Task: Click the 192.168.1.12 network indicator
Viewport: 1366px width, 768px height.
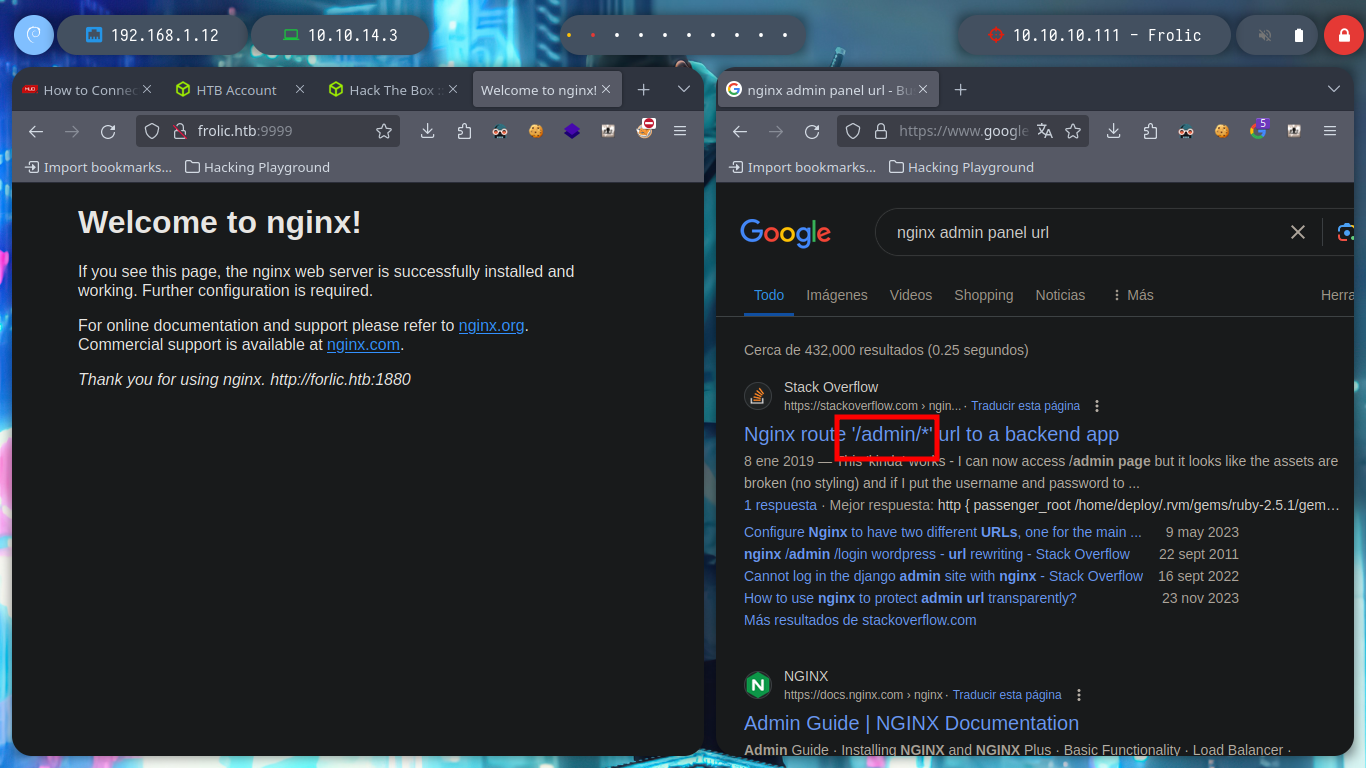Action: pyautogui.click(x=152, y=35)
